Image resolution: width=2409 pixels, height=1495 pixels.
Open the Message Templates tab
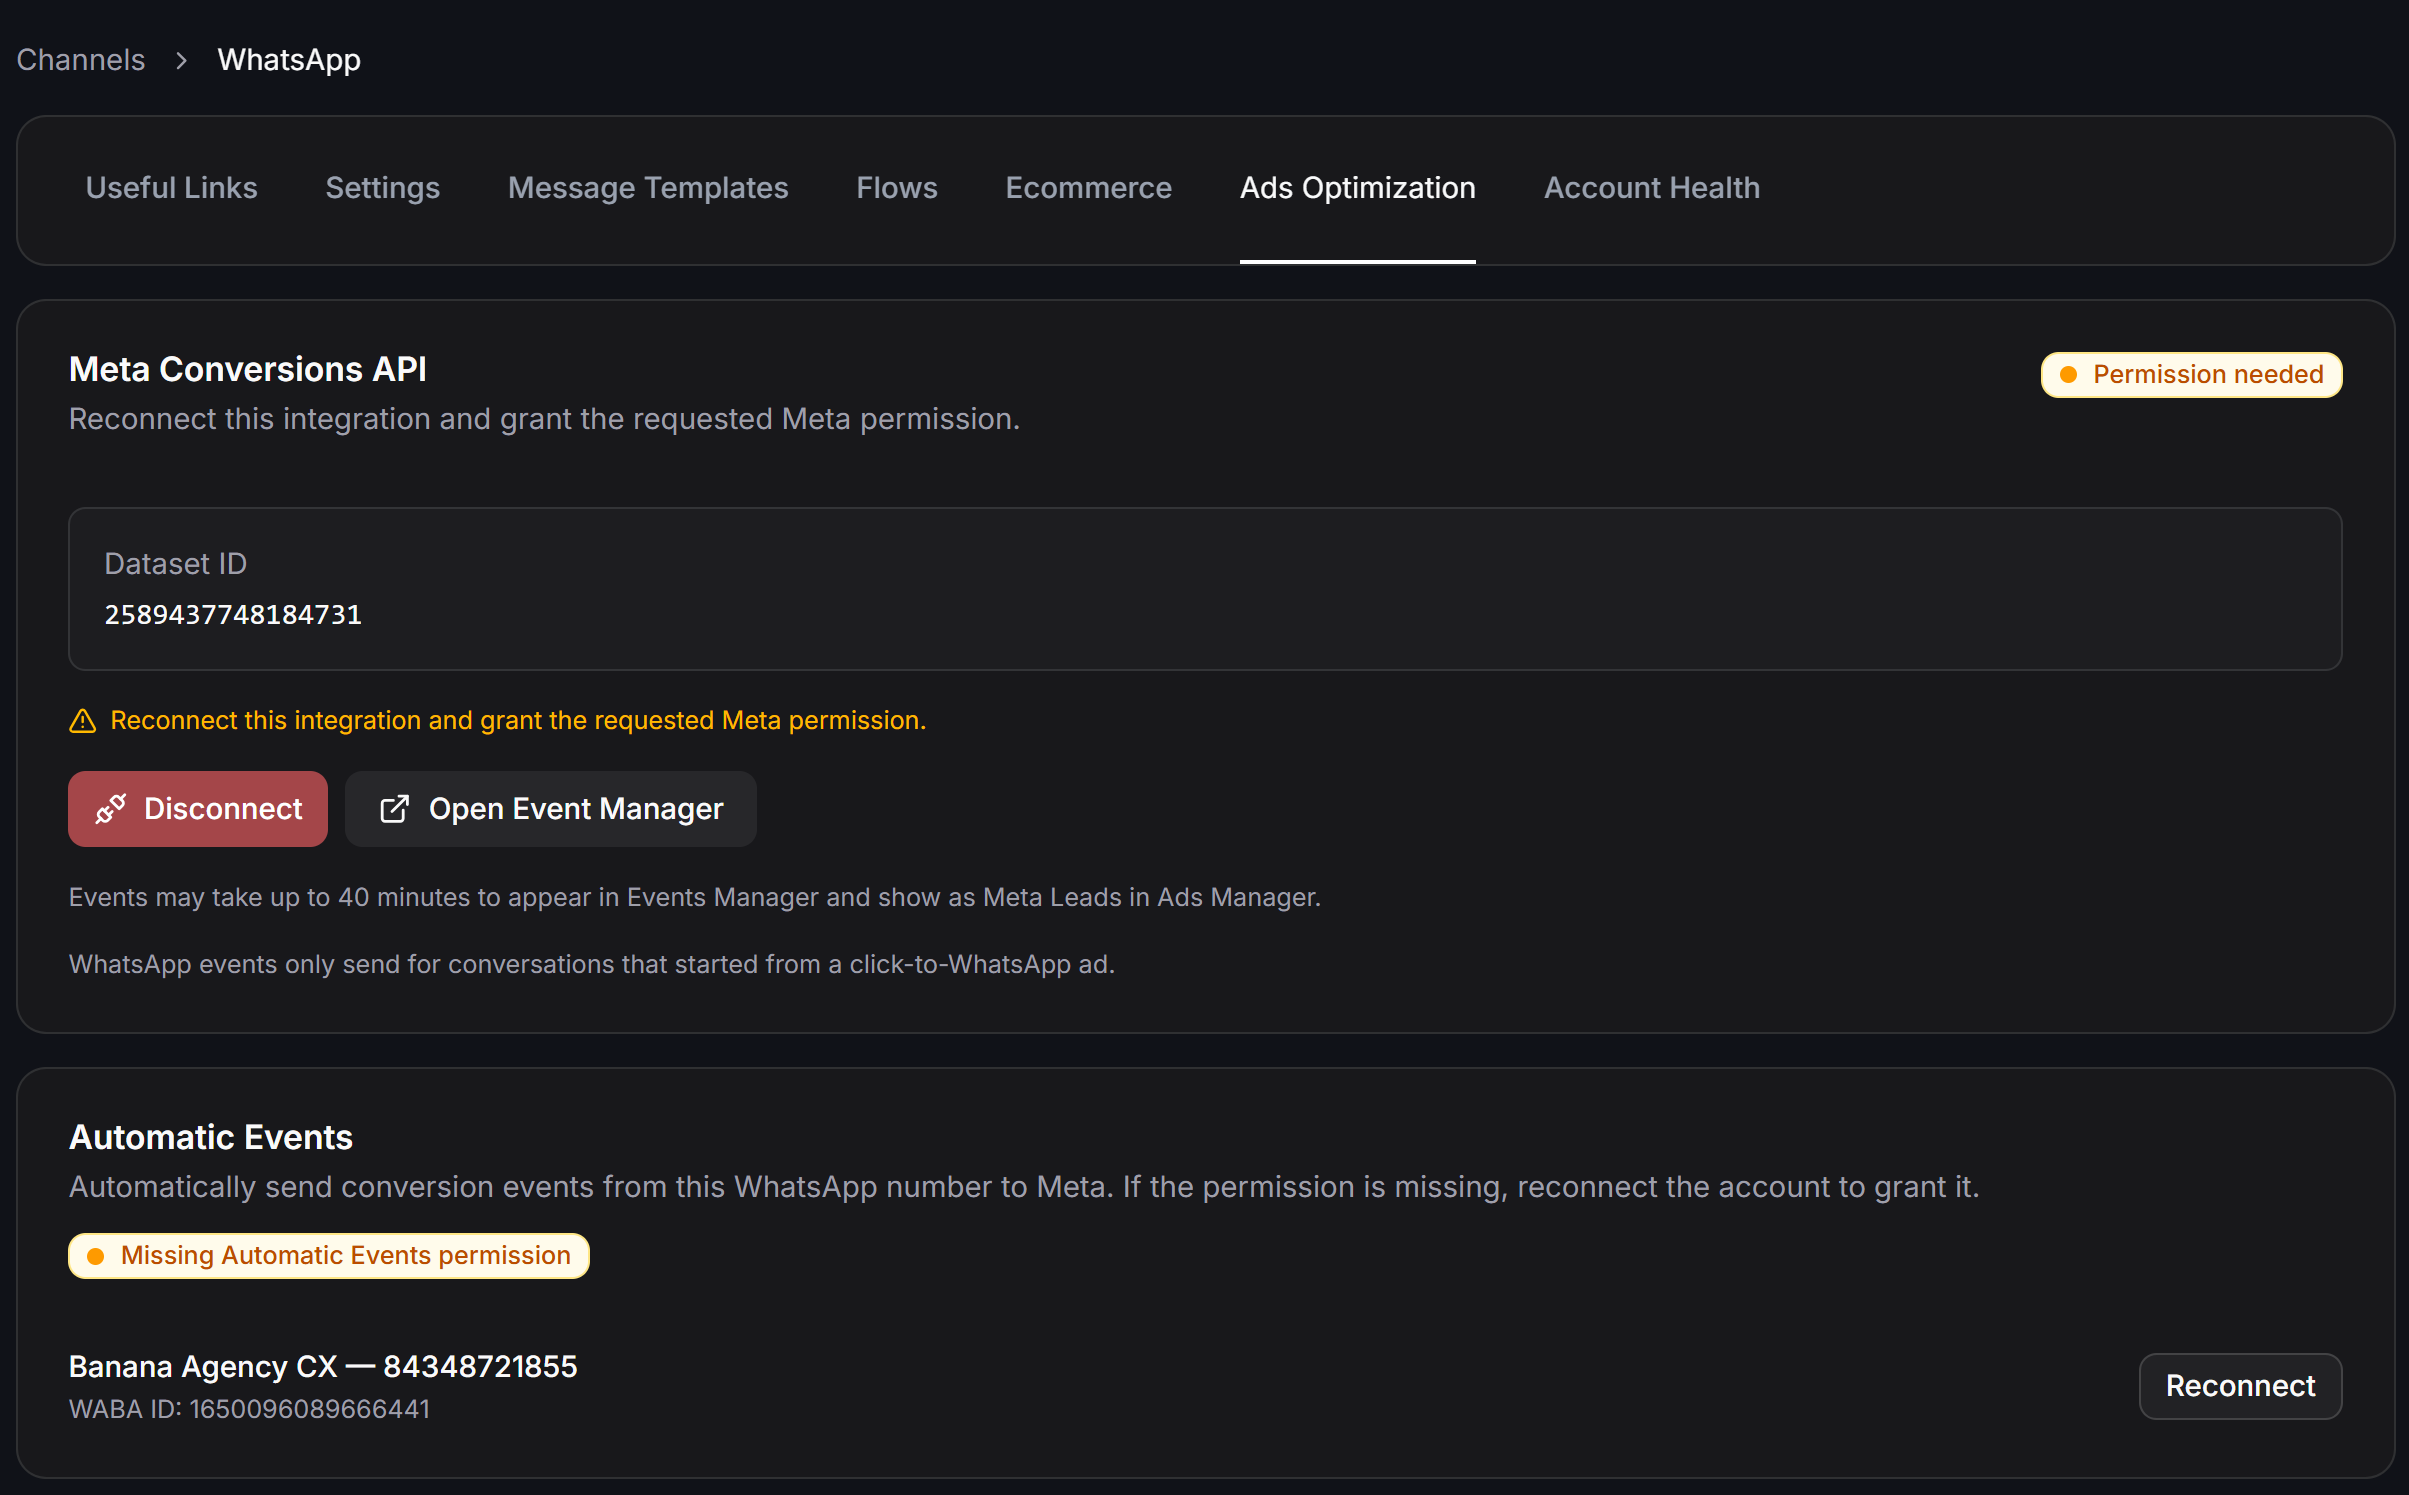point(648,188)
